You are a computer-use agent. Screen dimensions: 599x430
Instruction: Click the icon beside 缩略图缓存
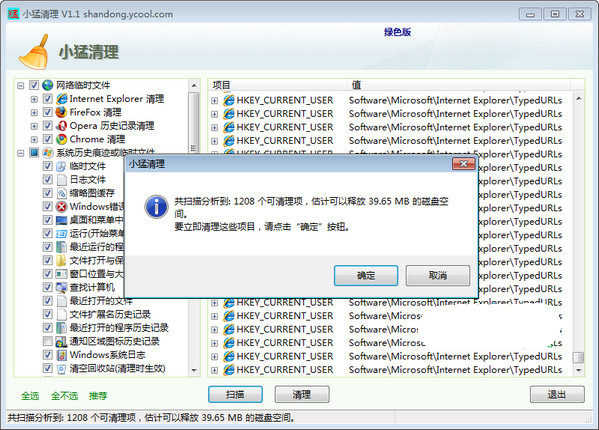(x=61, y=193)
